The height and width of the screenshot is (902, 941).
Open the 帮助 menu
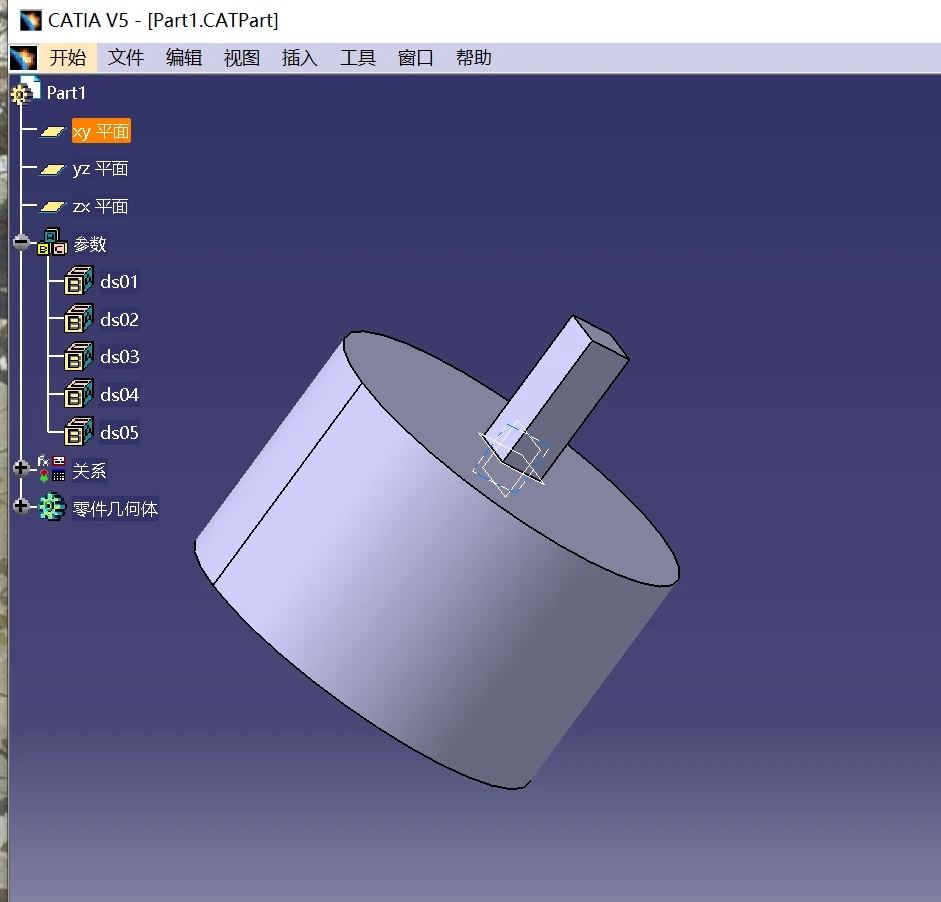click(x=474, y=58)
